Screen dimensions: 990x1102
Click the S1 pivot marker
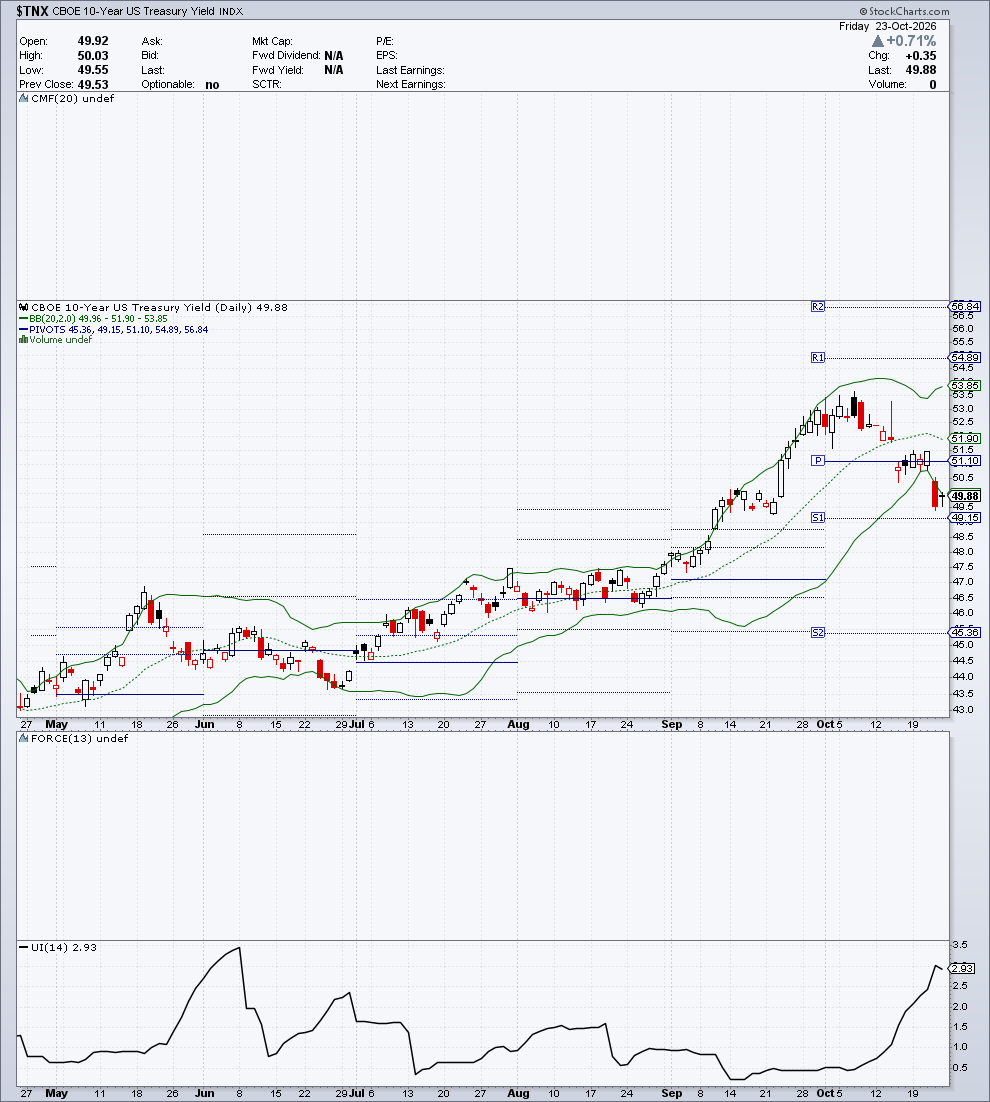(x=818, y=517)
